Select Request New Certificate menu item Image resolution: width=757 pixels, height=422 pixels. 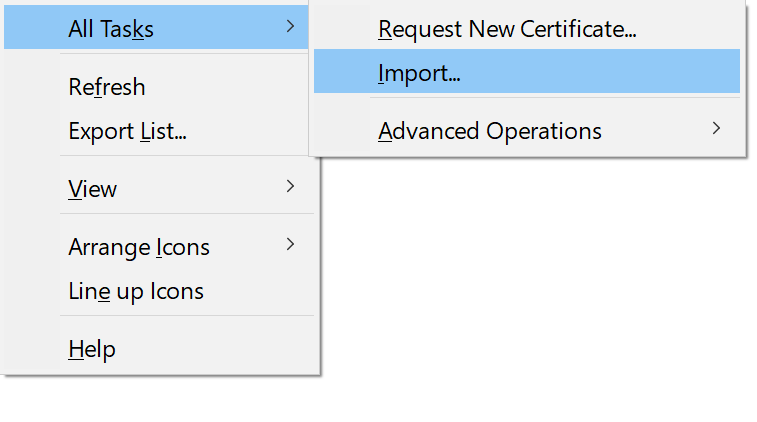click(507, 29)
